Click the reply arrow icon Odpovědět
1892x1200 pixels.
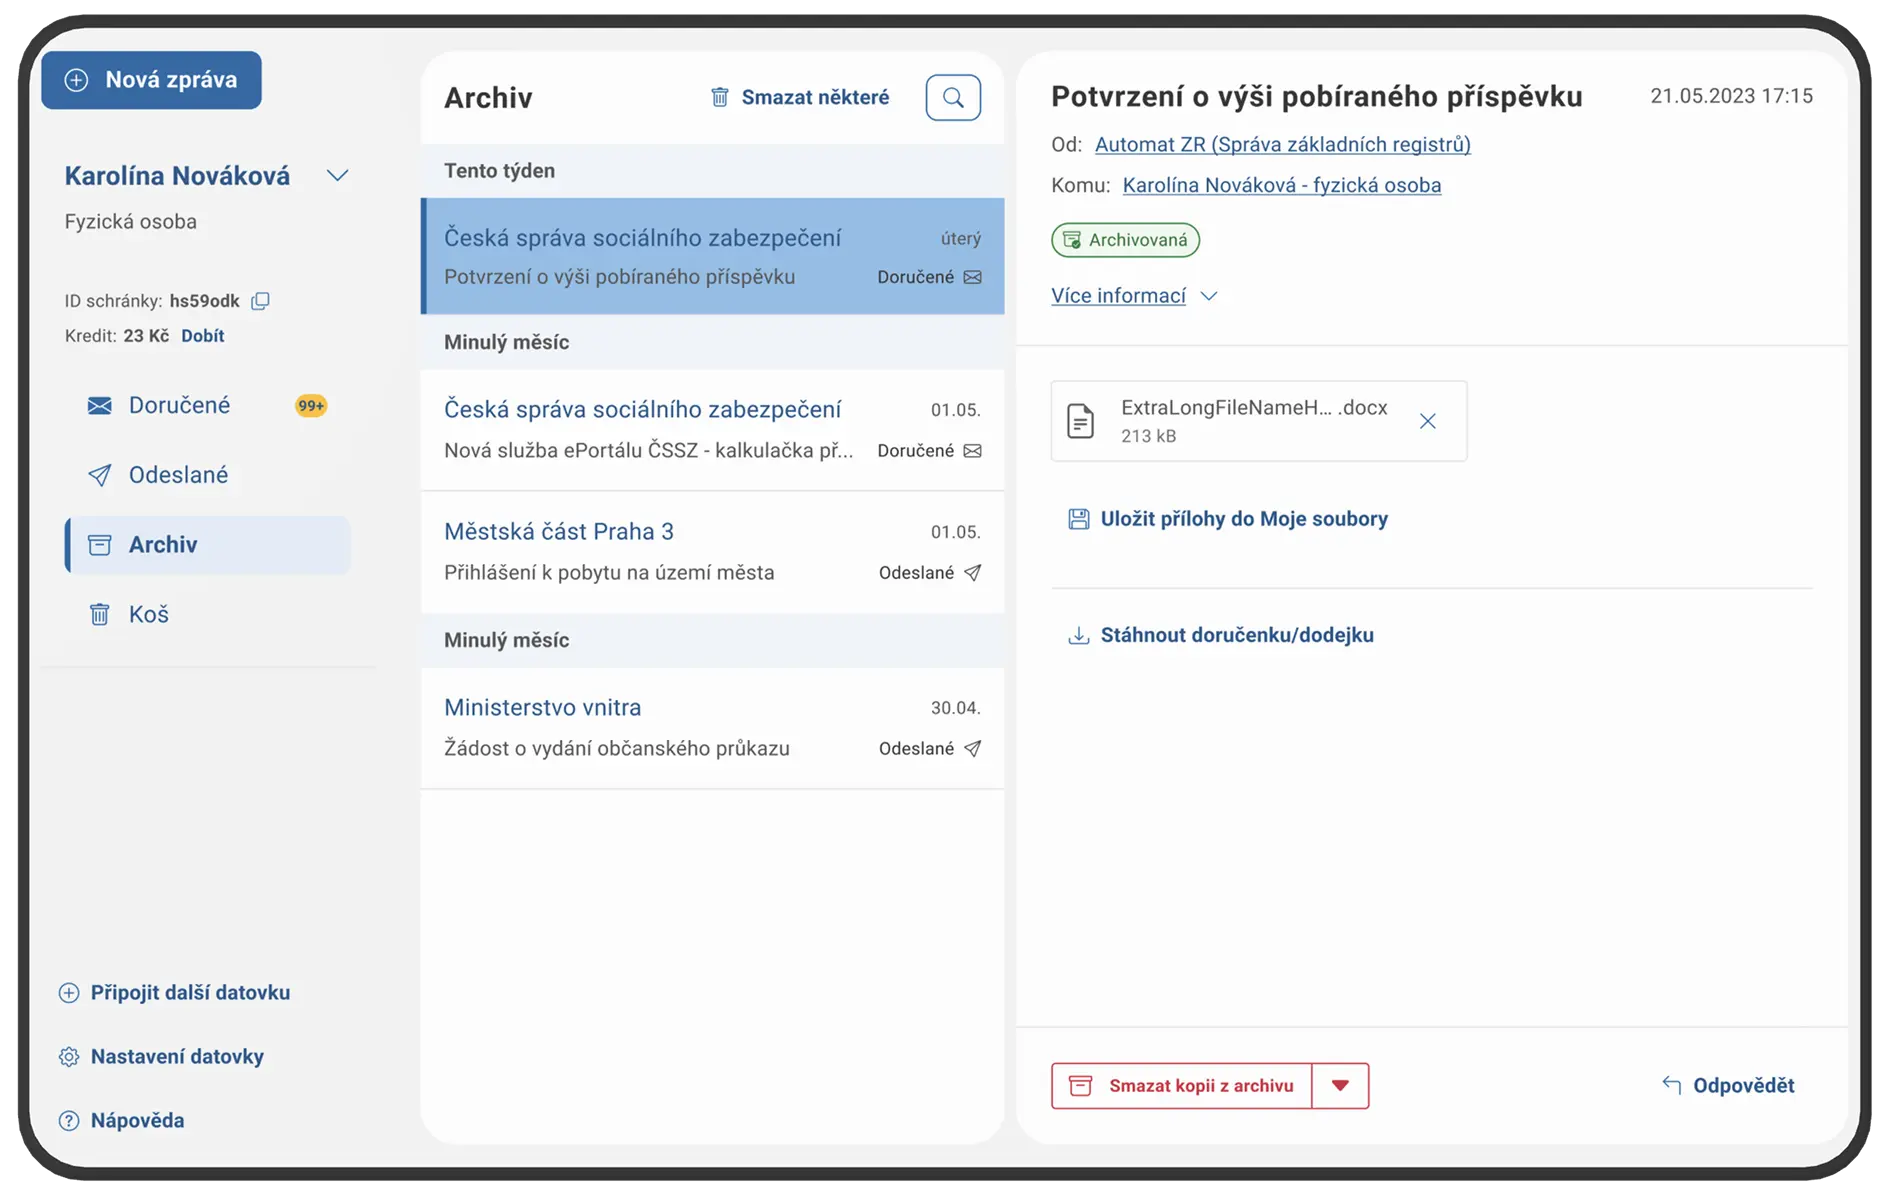tap(1671, 1085)
